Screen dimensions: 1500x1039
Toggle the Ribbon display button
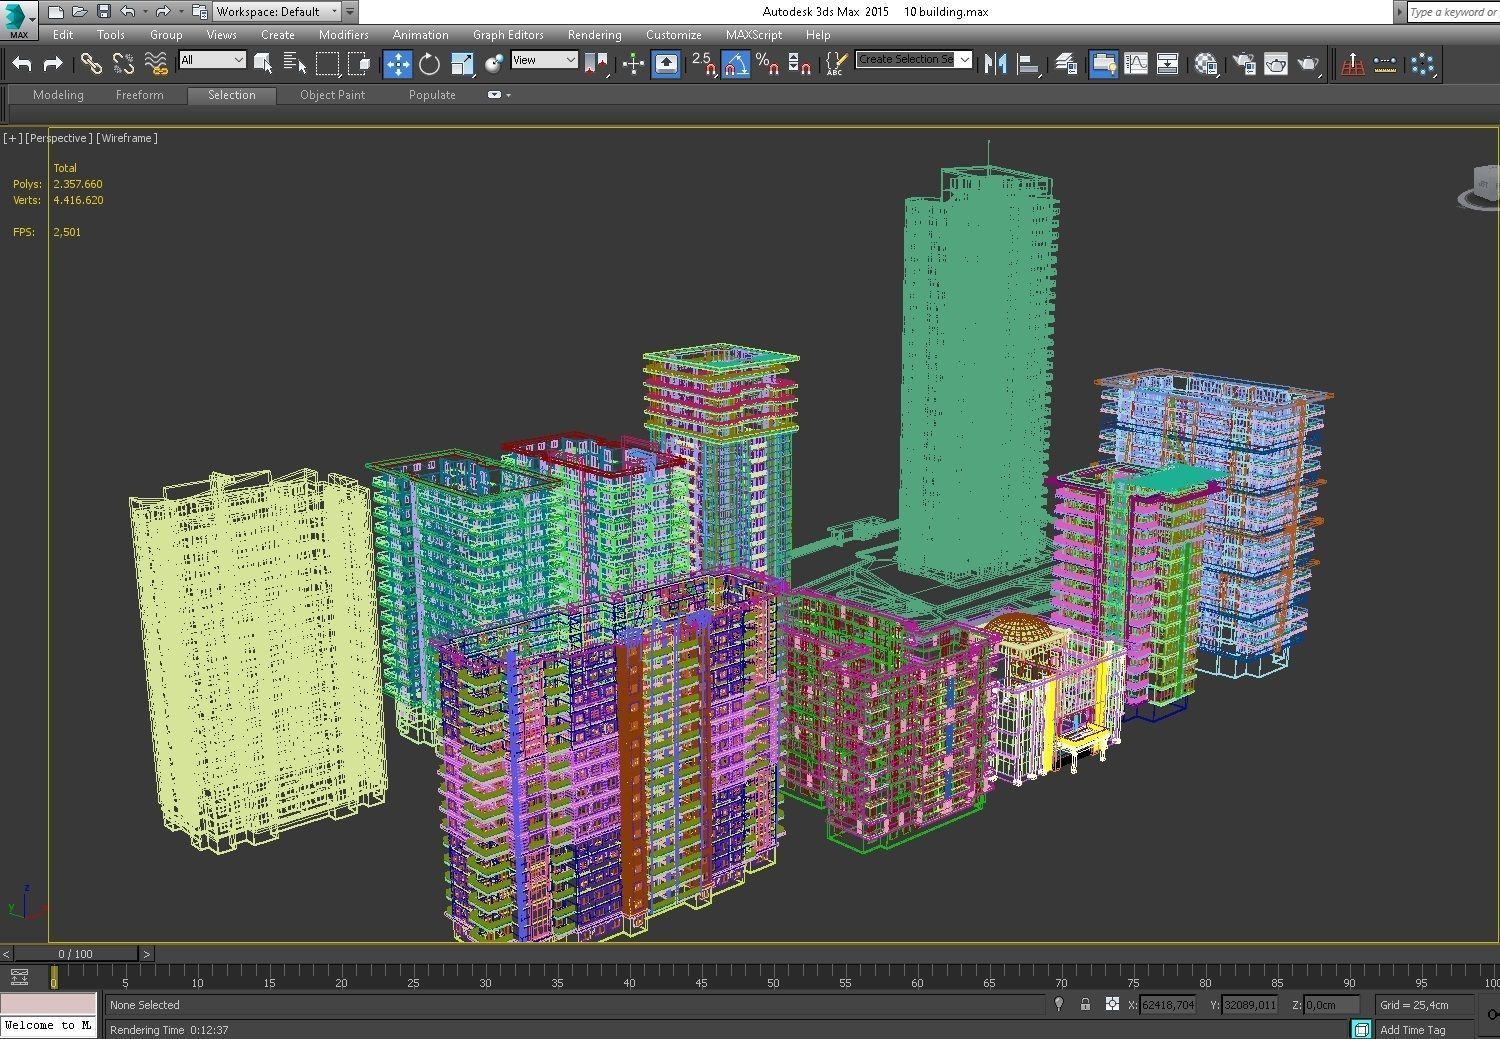pyautogui.click(x=1104, y=64)
